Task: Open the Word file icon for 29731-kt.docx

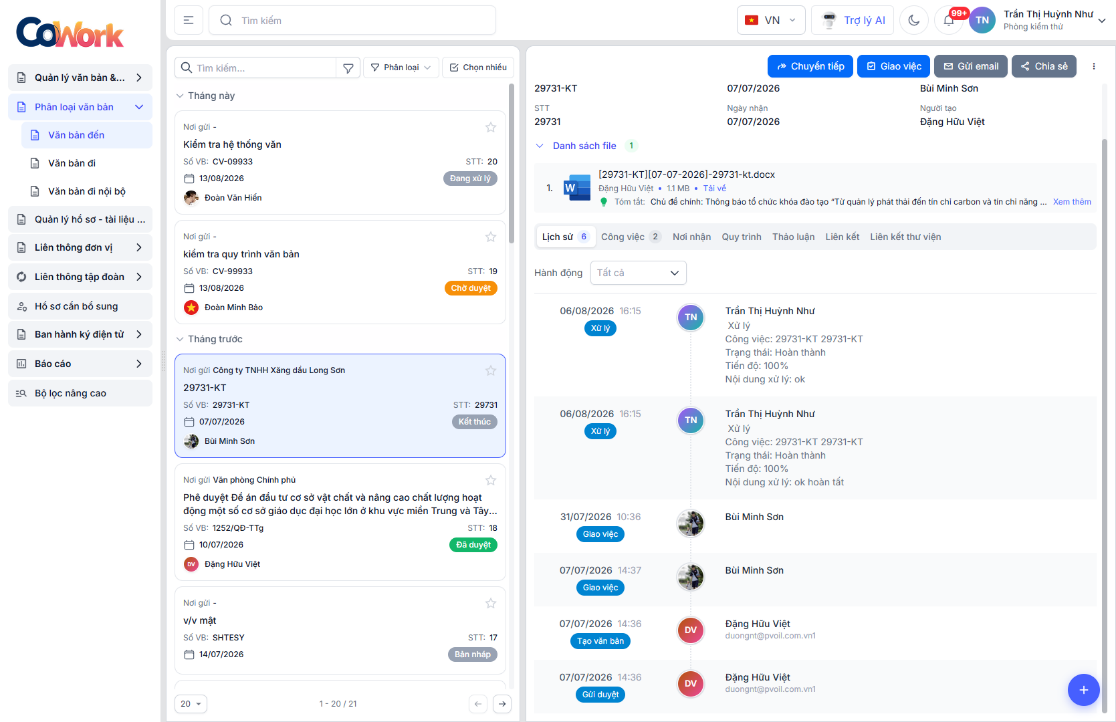Action: click(577, 188)
